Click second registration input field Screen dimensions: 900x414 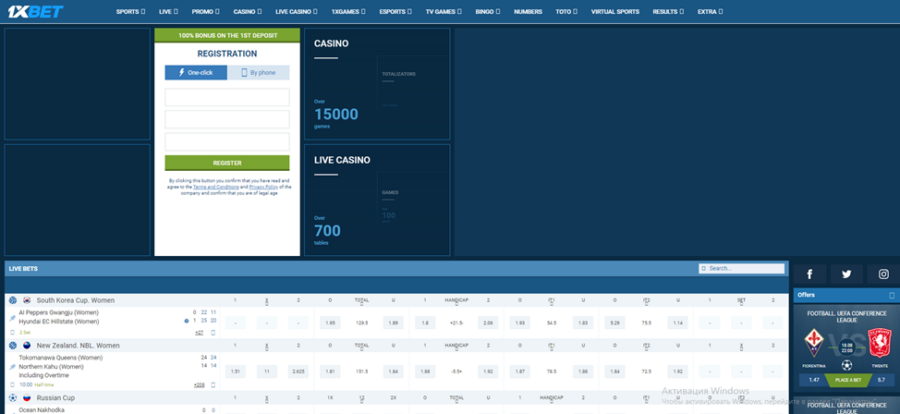coord(227,119)
